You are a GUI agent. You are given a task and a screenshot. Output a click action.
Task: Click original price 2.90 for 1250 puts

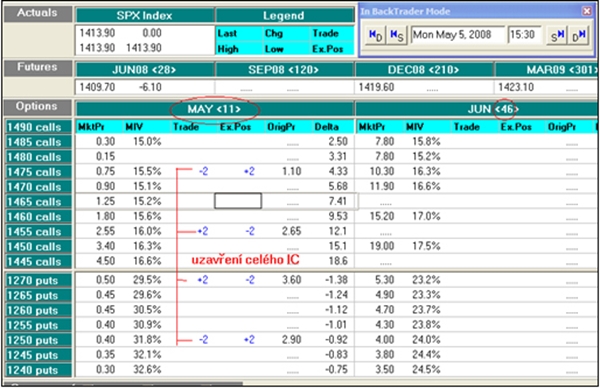(x=292, y=340)
